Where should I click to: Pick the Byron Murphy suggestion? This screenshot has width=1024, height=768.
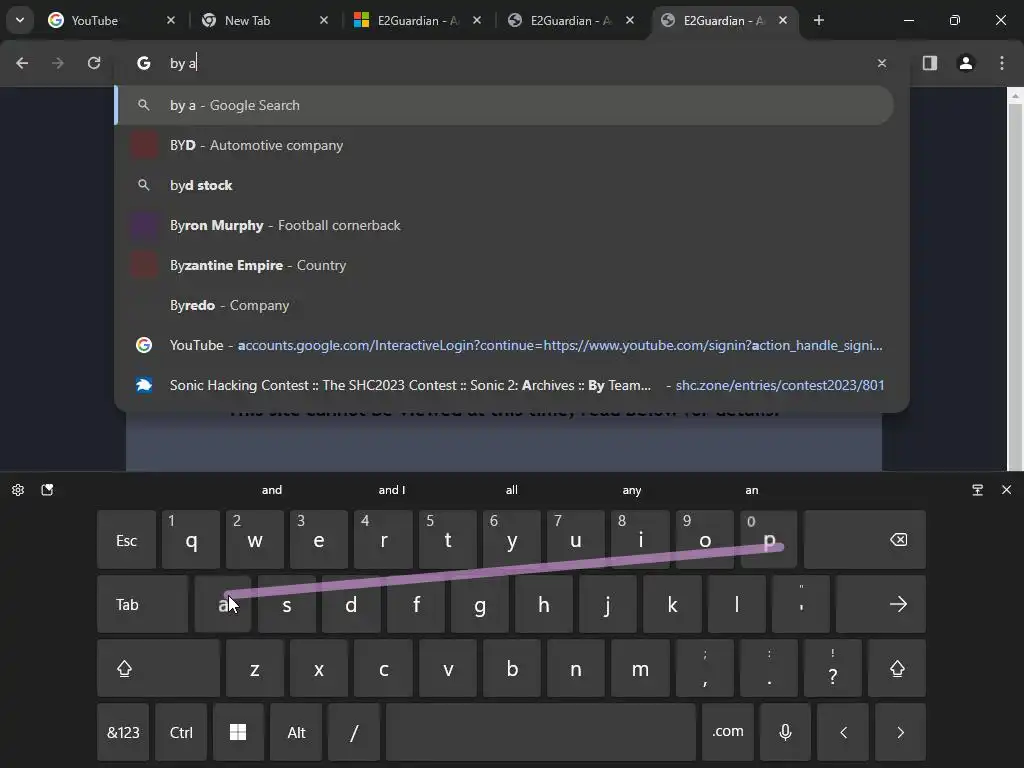504,225
